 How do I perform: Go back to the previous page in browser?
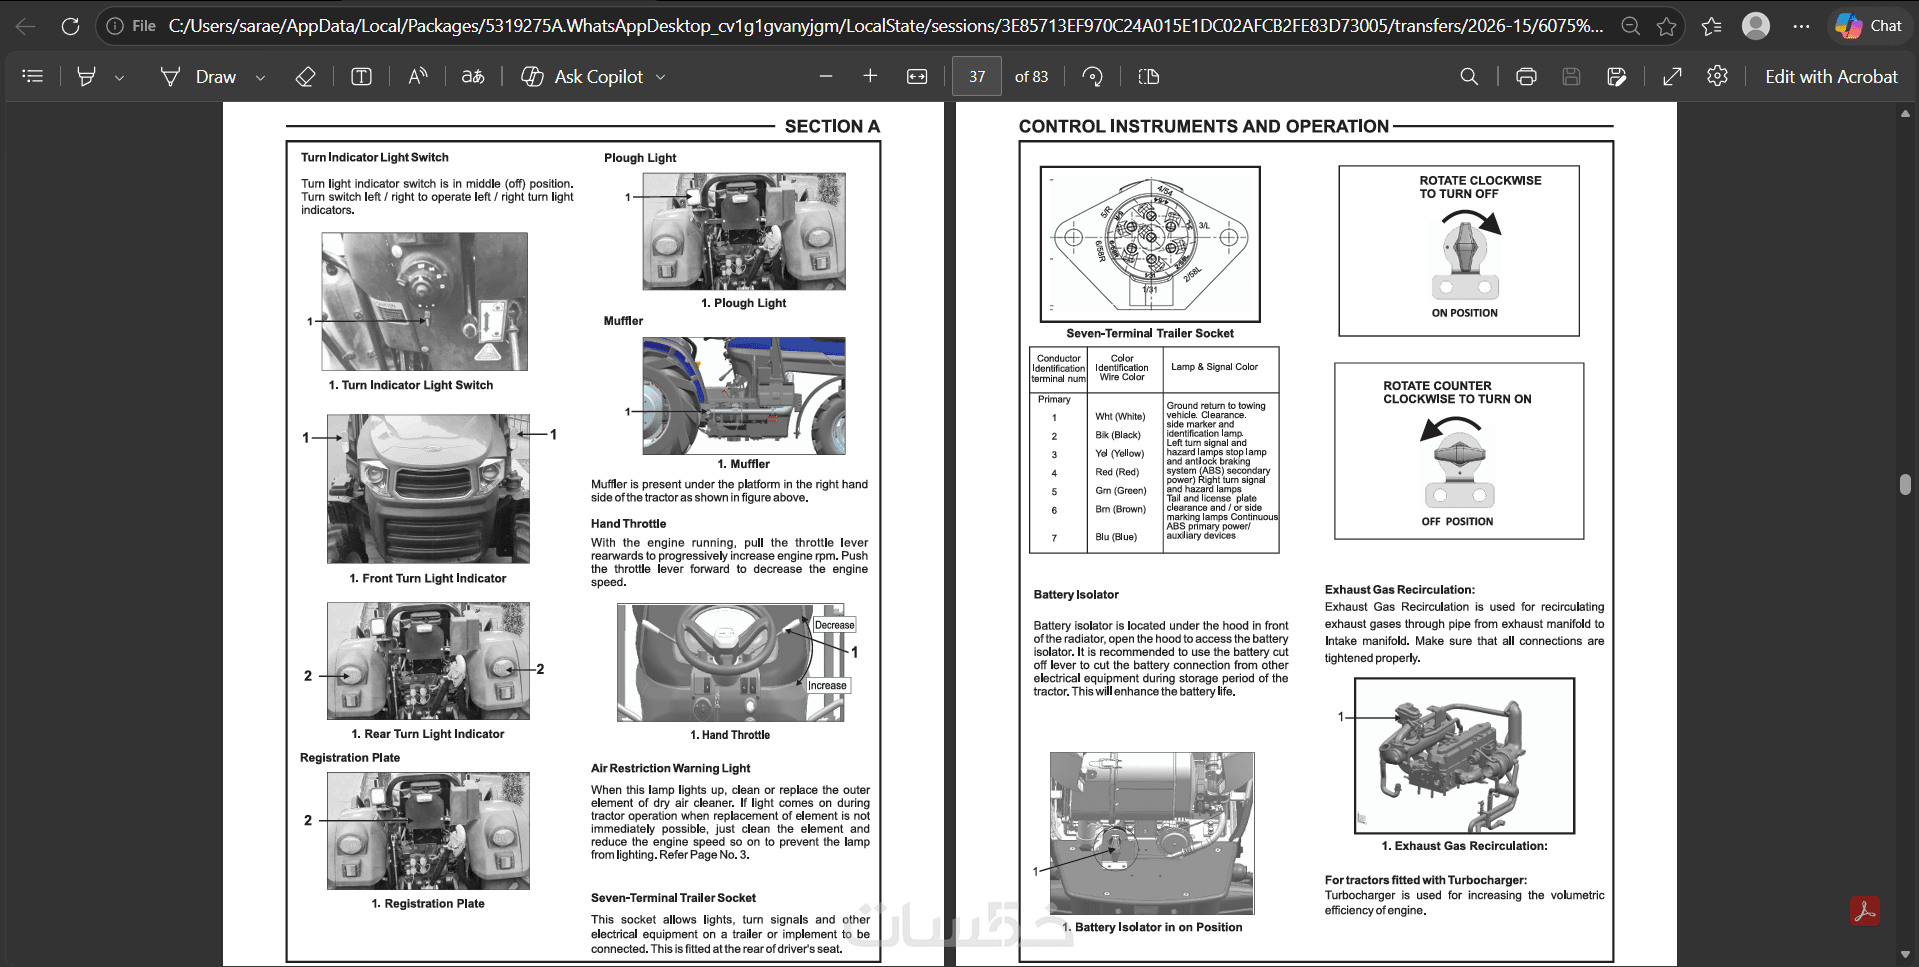coord(26,26)
